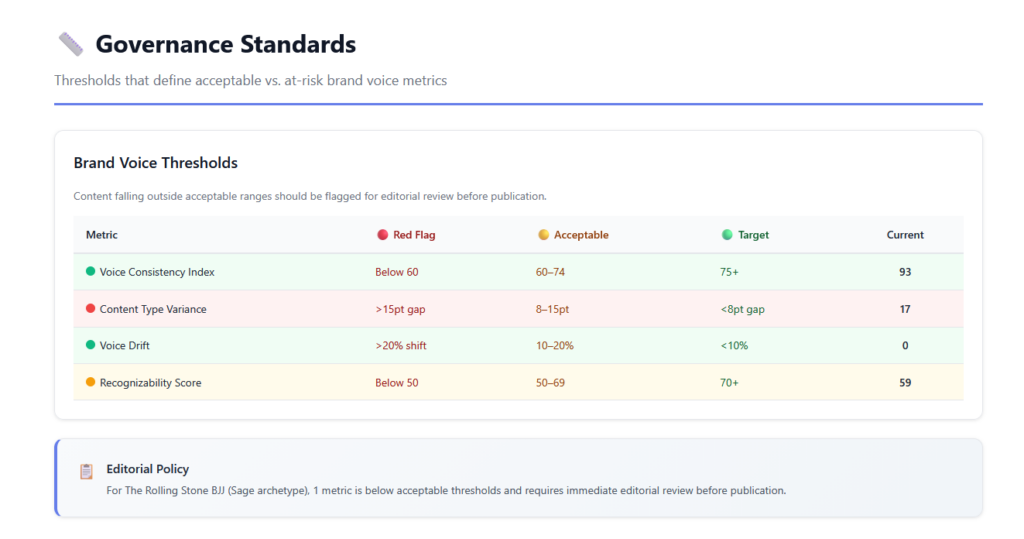Click the Recognizability Score current value 59
This screenshot has width=1024, height=539.
pyautogui.click(x=905, y=383)
